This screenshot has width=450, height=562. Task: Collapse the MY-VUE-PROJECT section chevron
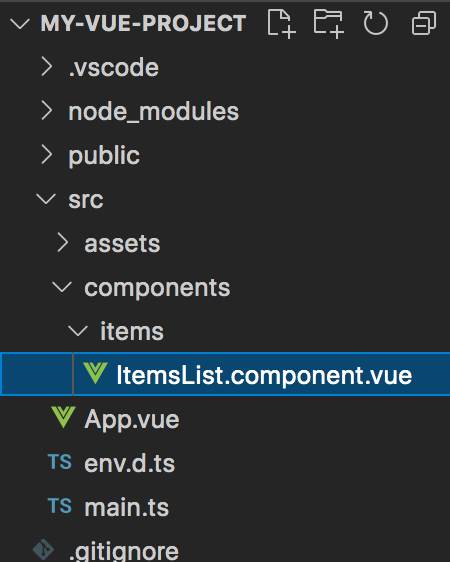20,24
